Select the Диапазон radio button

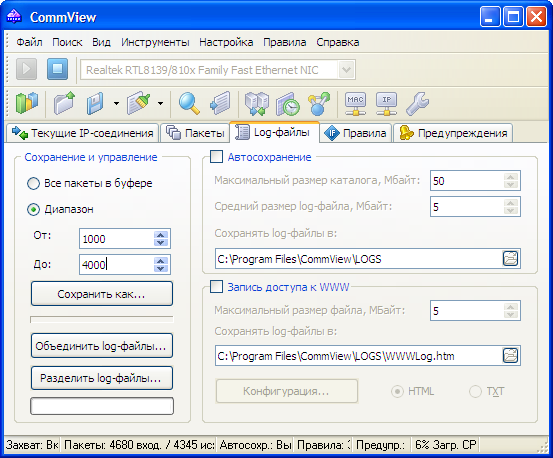(34, 209)
